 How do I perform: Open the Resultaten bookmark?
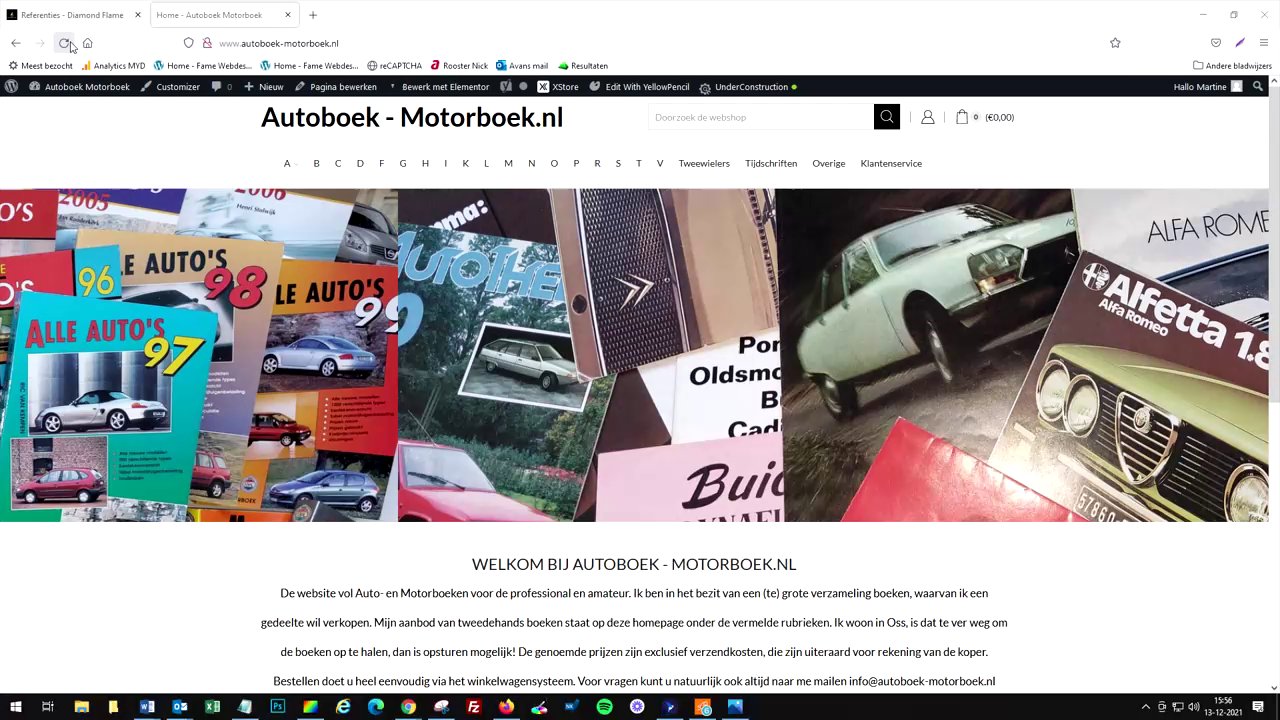(583, 66)
